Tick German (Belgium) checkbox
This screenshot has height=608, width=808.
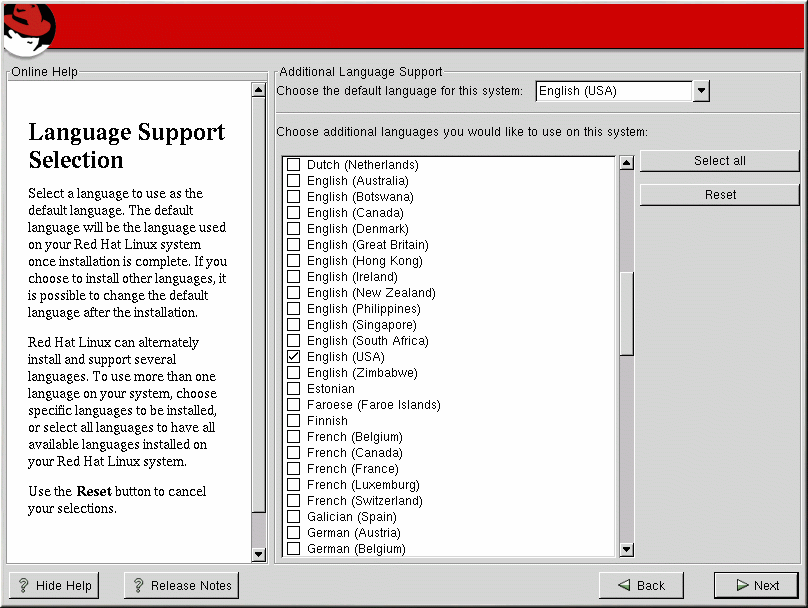click(x=293, y=548)
